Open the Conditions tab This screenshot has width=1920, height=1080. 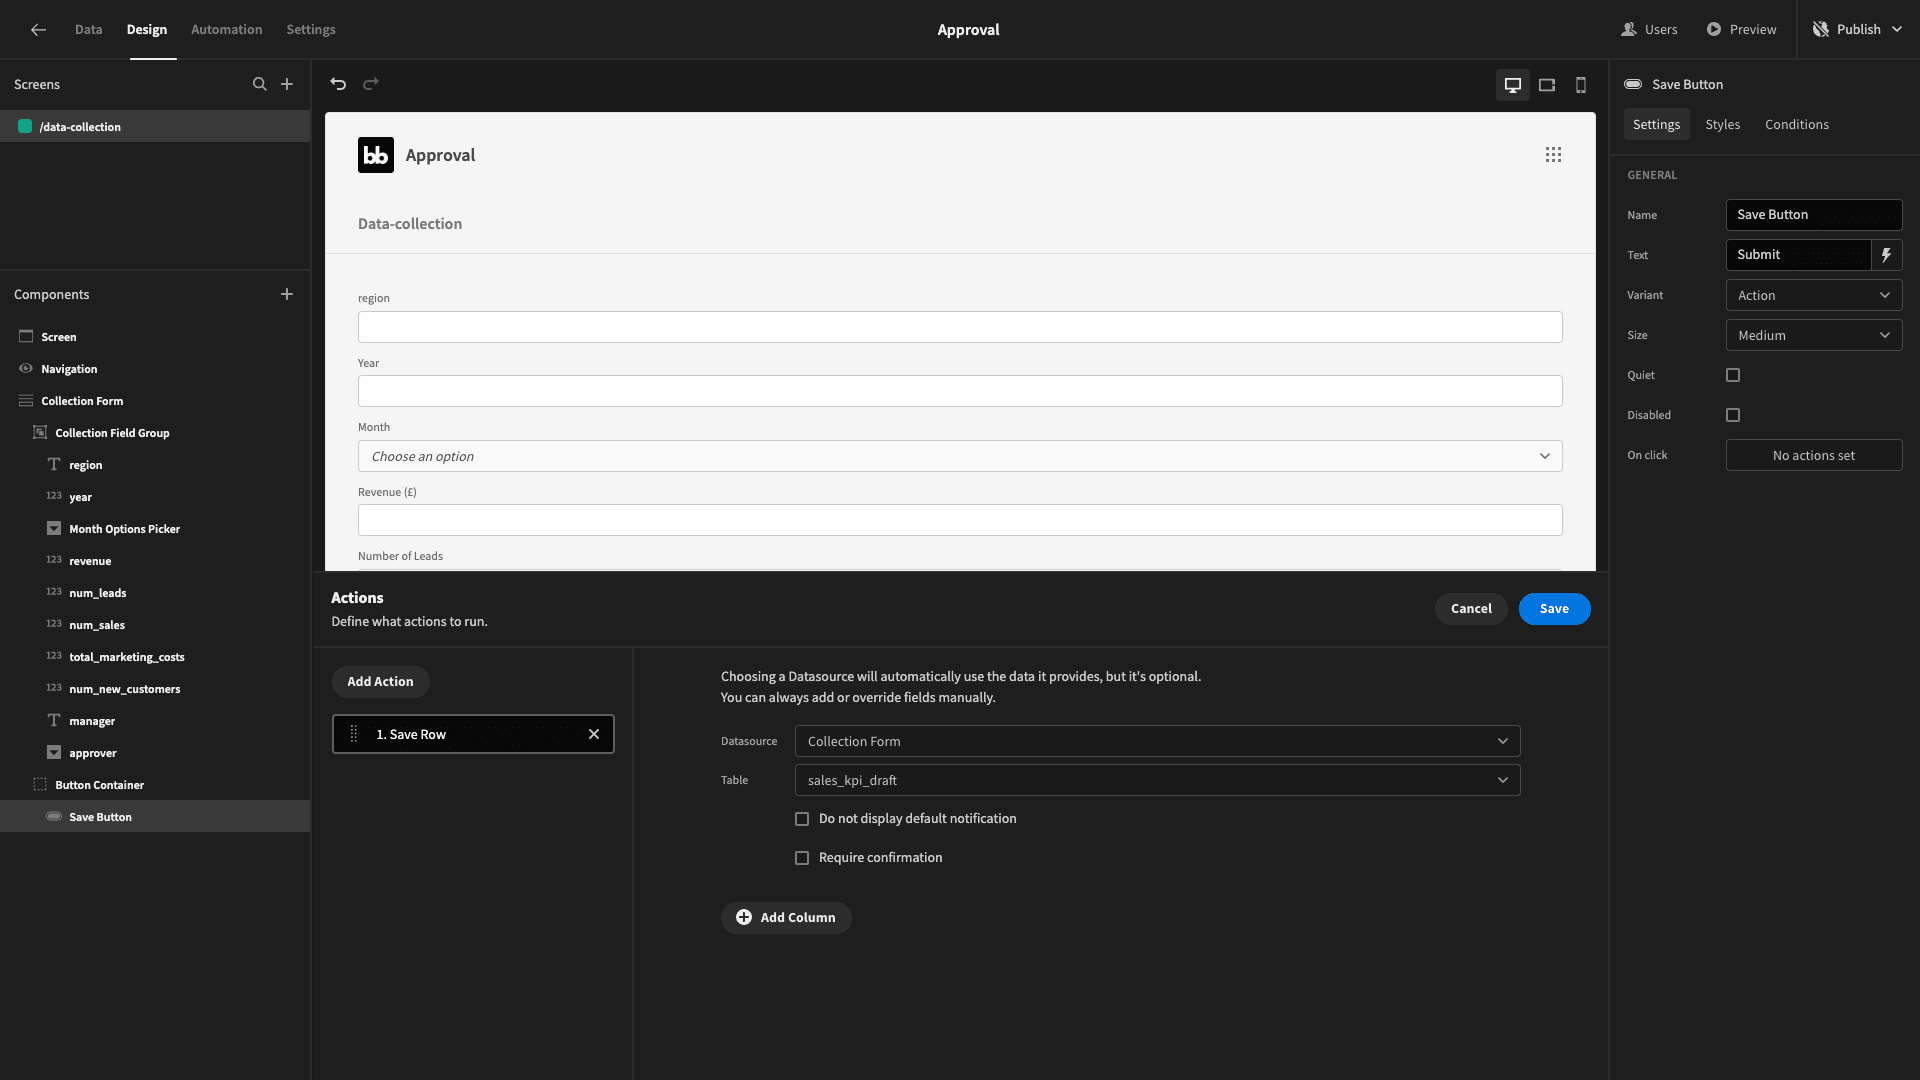pos(1797,124)
